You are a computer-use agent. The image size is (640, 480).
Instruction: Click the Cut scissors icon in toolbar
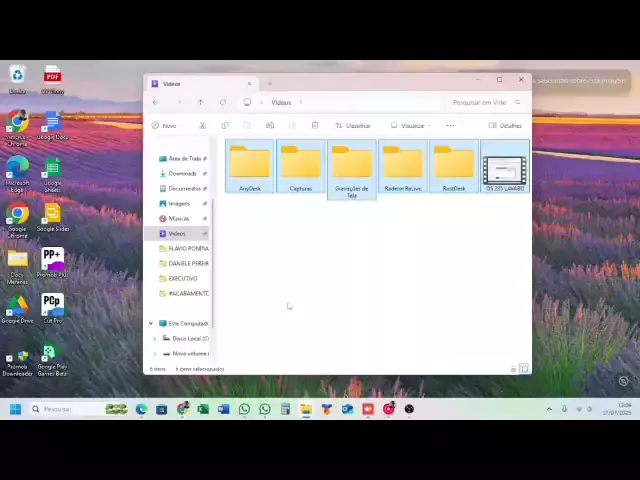click(202, 126)
